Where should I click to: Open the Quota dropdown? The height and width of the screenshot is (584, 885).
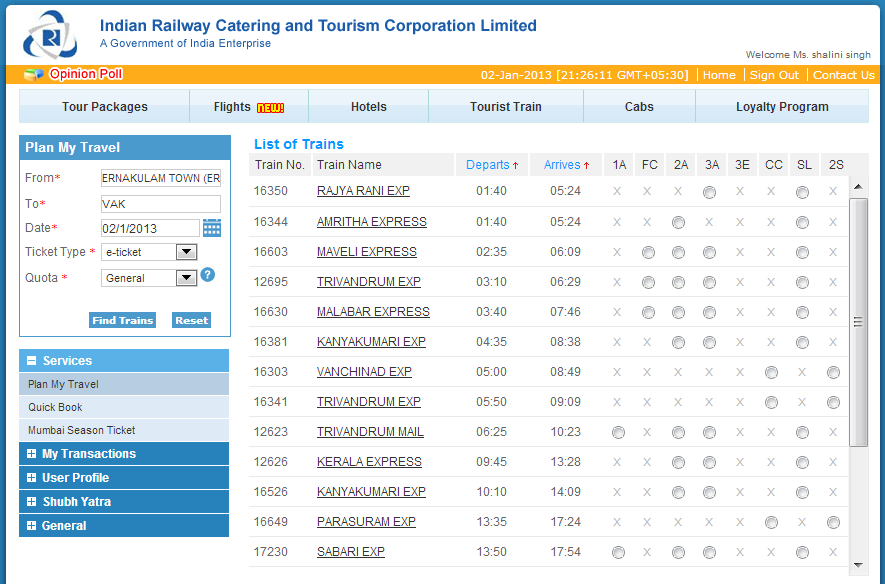pos(186,278)
